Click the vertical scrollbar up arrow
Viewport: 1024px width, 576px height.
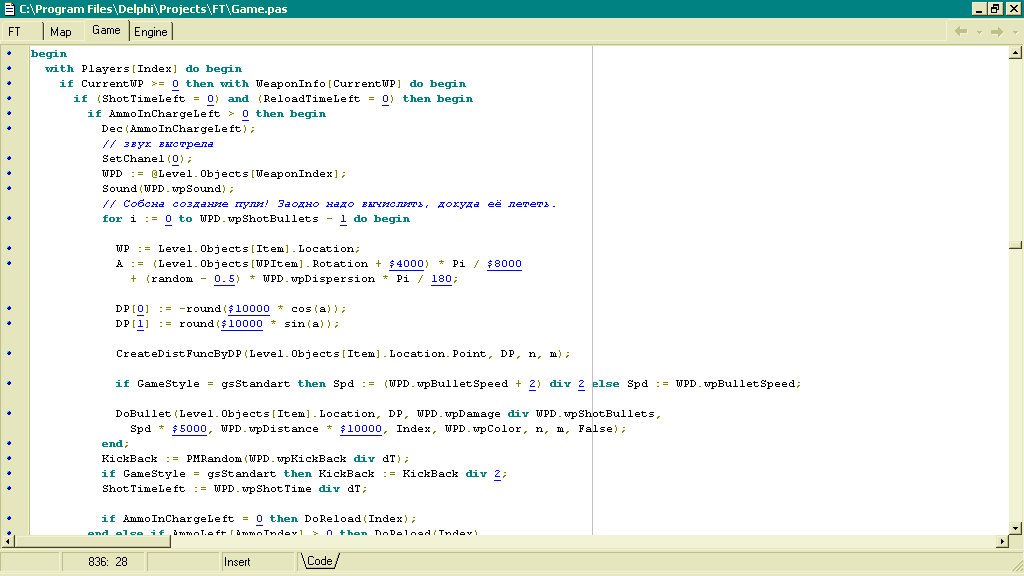1015,54
